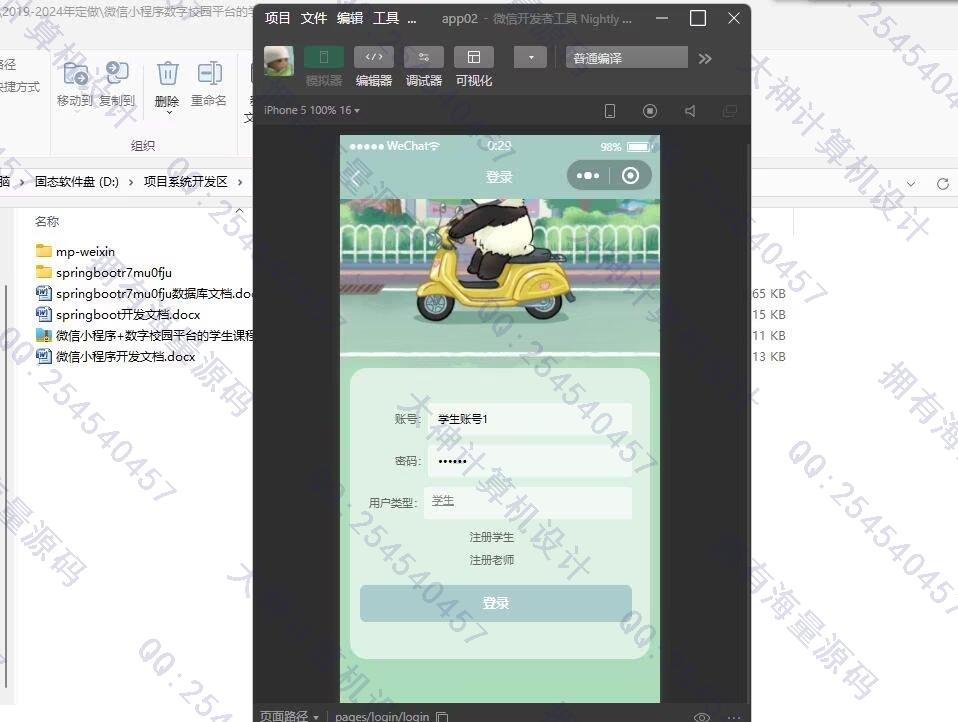Click the 注册学生 link
This screenshot has width=958, height=722.
(x=491, y=537)
